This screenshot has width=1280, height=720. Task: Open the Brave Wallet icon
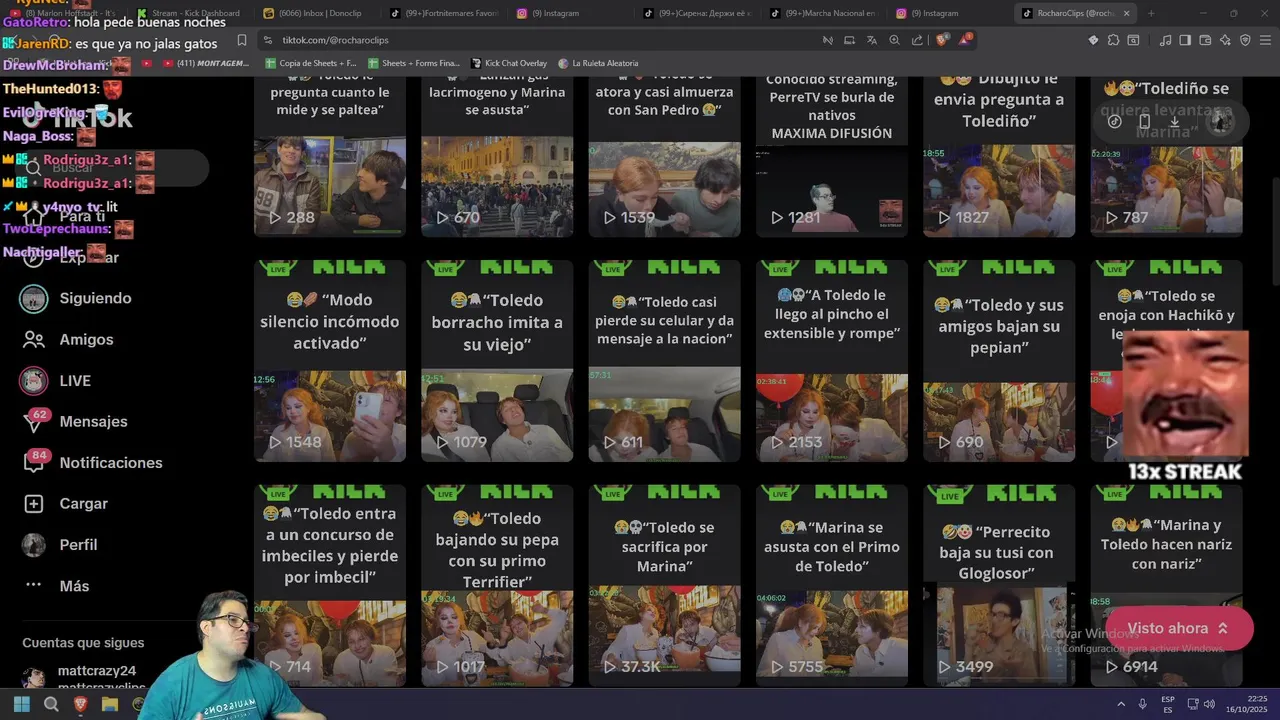pyautogui.click(x=1205, y=40)
